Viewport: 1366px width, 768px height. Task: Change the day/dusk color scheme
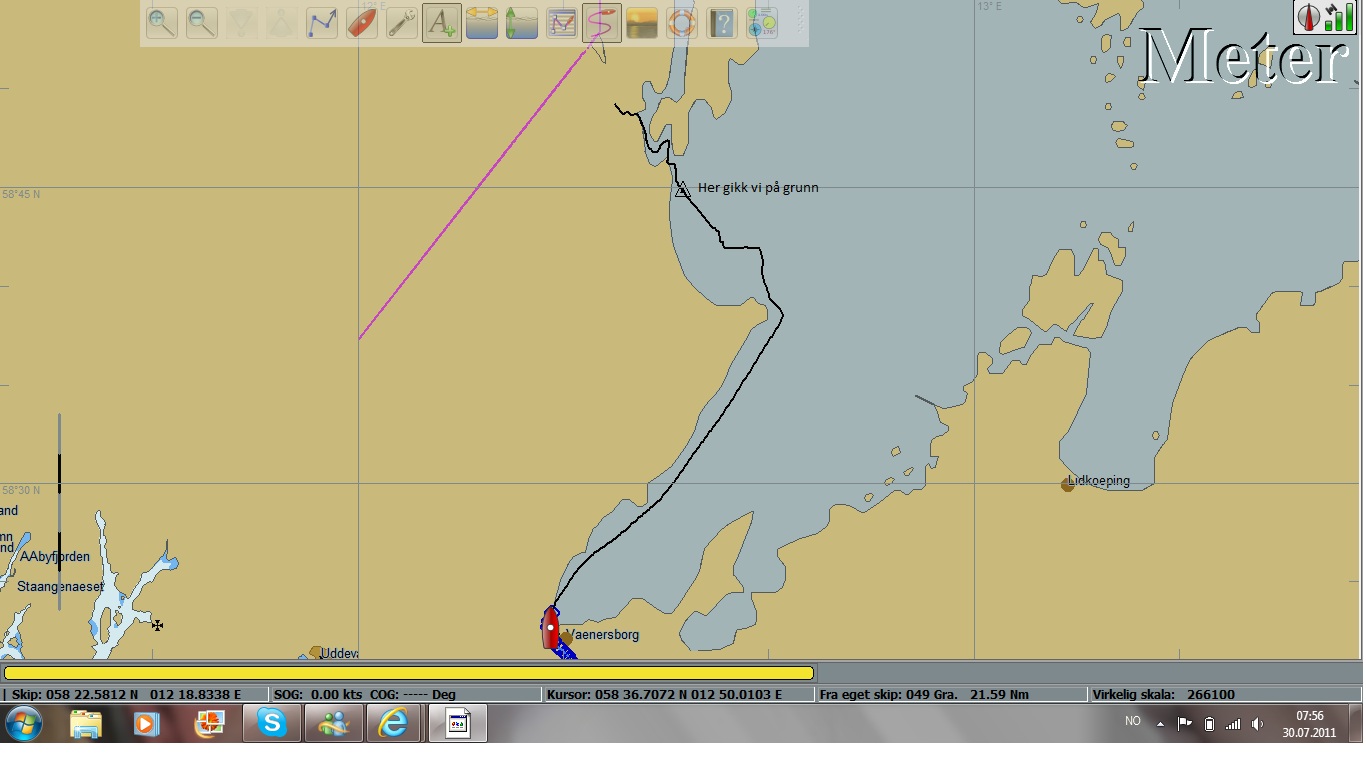642,23
